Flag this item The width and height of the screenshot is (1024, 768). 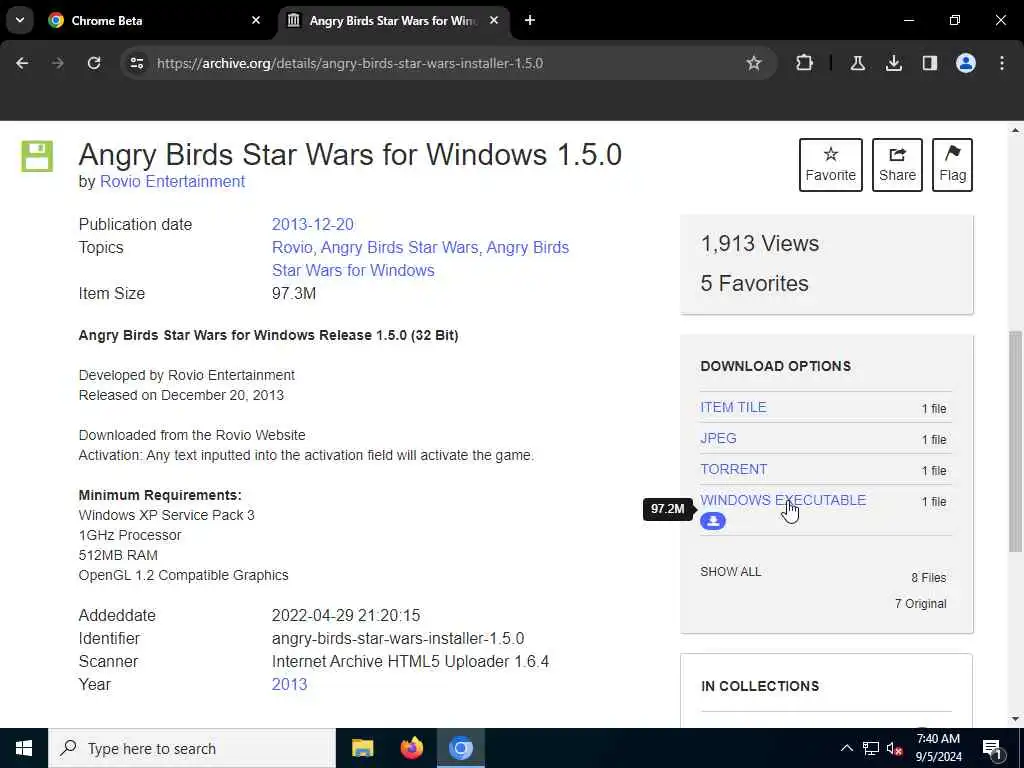952,165
